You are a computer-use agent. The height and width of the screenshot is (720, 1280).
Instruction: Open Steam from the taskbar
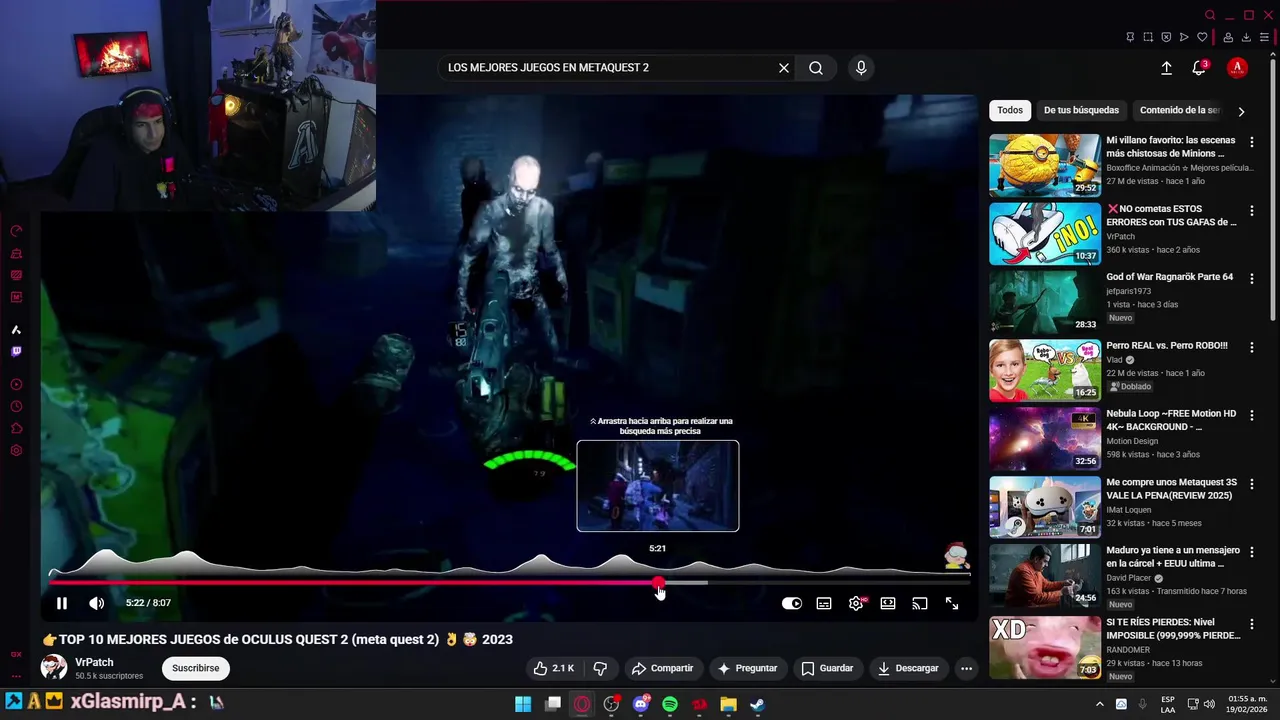757,704
